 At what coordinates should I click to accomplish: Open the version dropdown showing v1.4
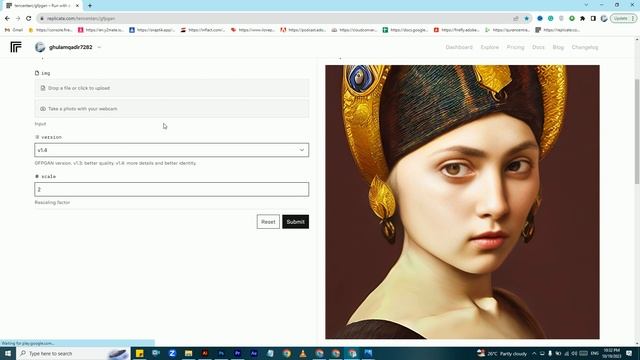pyautogui.click(x=172, y=150)
